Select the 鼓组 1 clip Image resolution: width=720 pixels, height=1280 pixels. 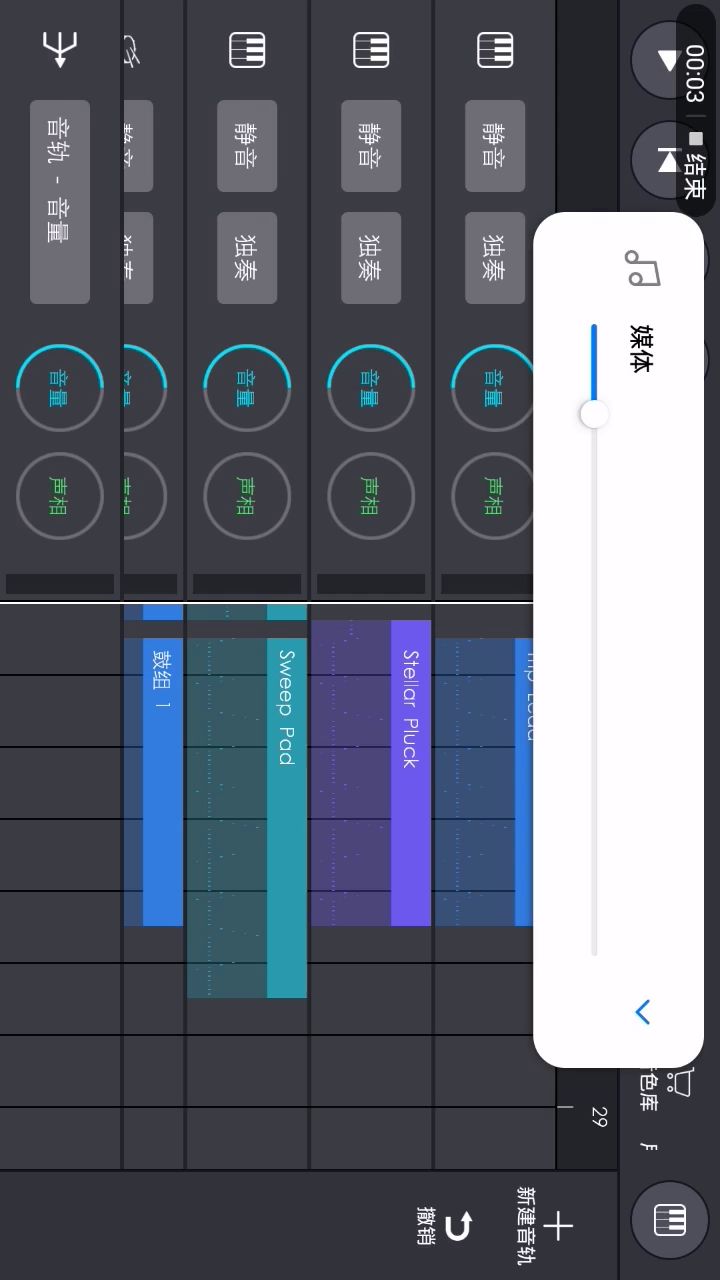tap(154, 782)
